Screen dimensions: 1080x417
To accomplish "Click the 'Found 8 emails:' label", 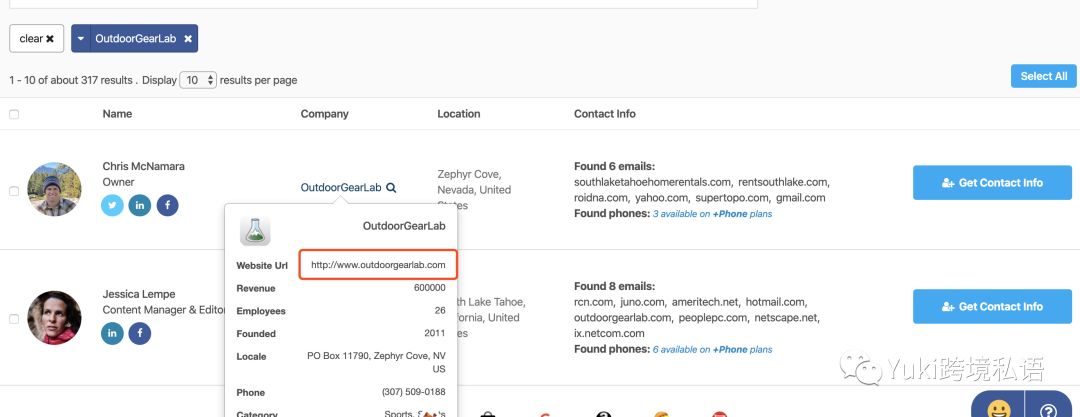I will (x=614, y=286).
